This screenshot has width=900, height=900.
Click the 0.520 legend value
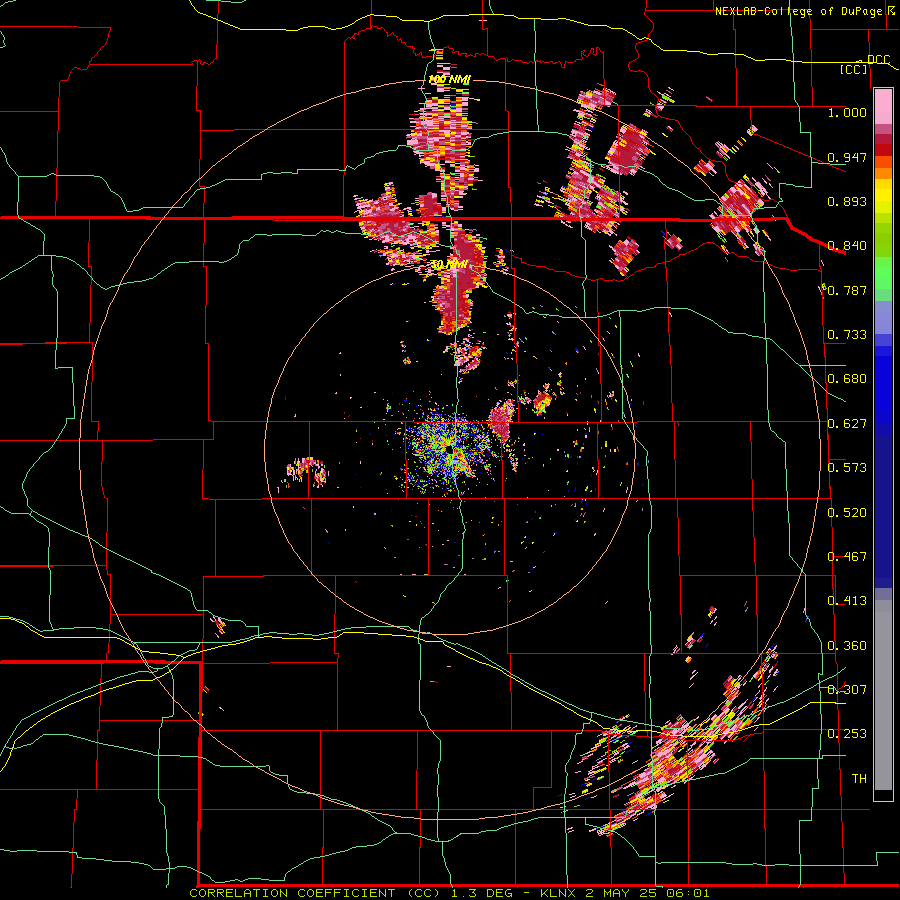pyautogui.click(x=847, y=513)
